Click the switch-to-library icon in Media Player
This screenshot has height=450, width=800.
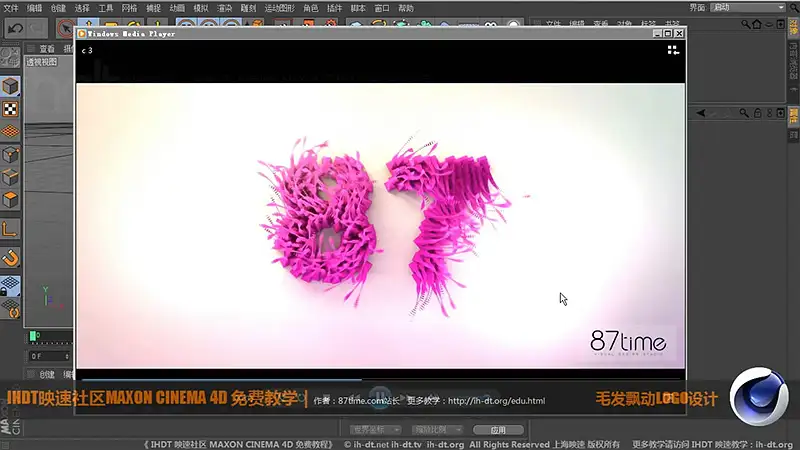[673, 50]
